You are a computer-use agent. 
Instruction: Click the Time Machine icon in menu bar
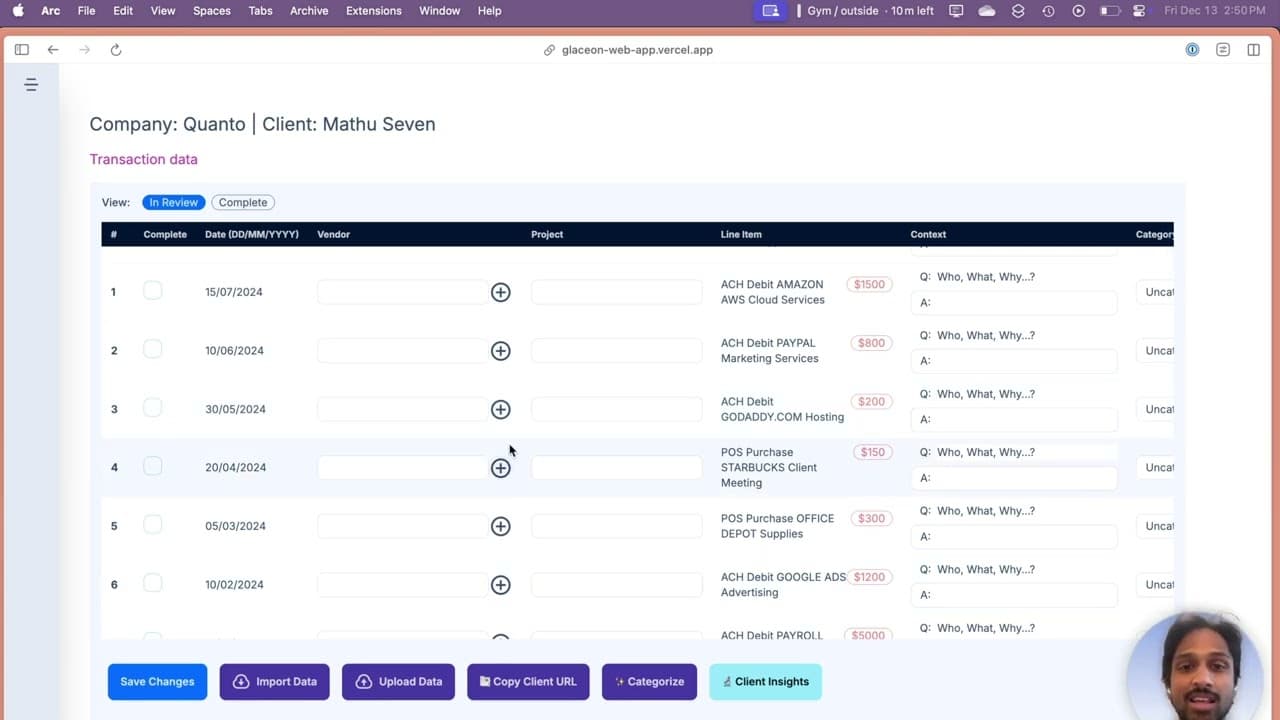point(1048,11)
